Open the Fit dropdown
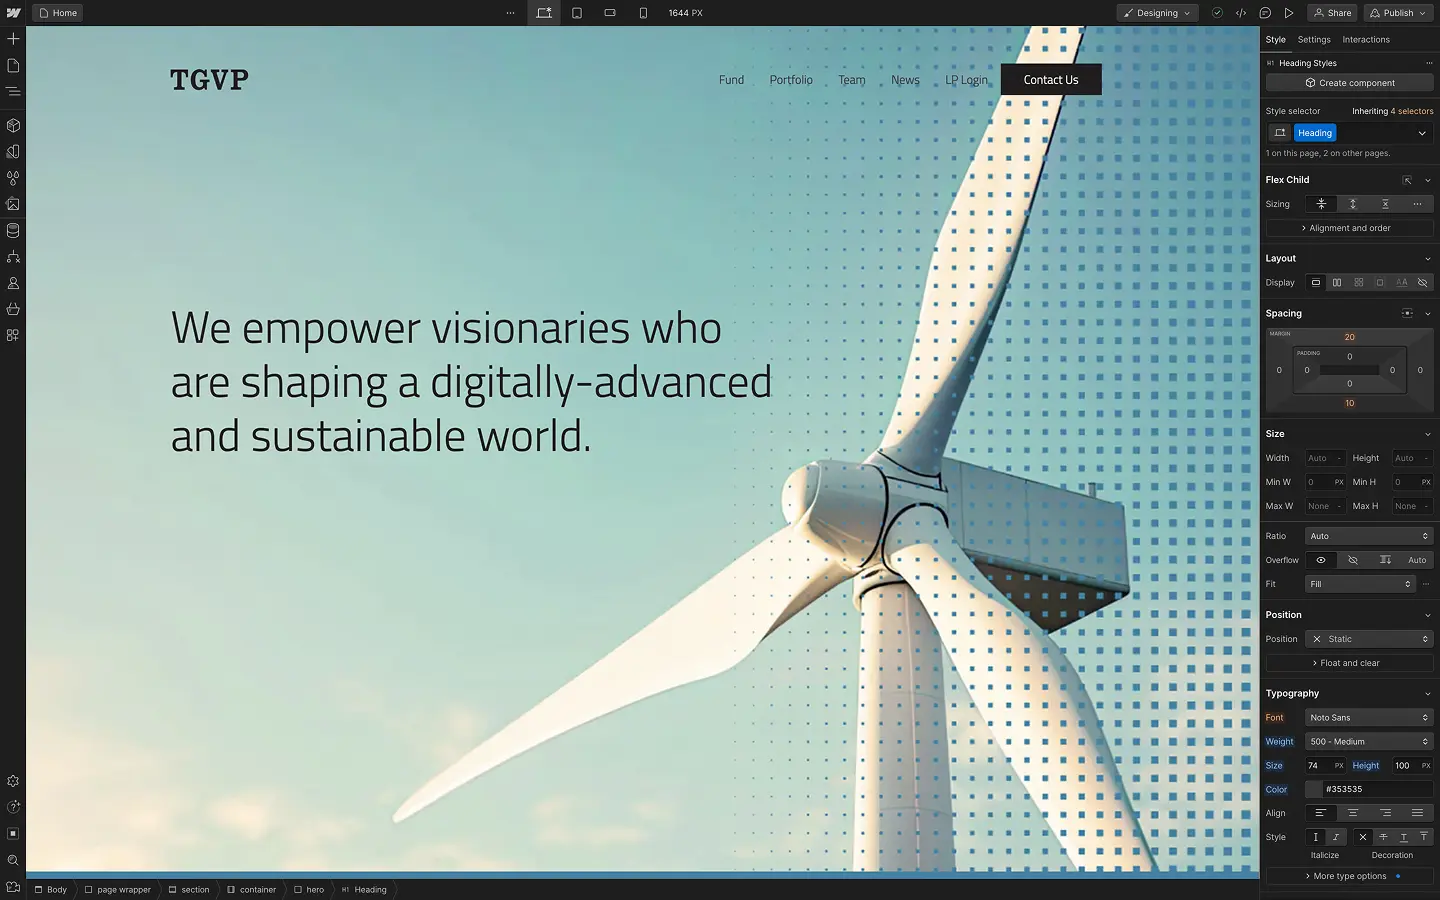The height and width of the screenshot is (900, 1440). (x=1360, y=584)
